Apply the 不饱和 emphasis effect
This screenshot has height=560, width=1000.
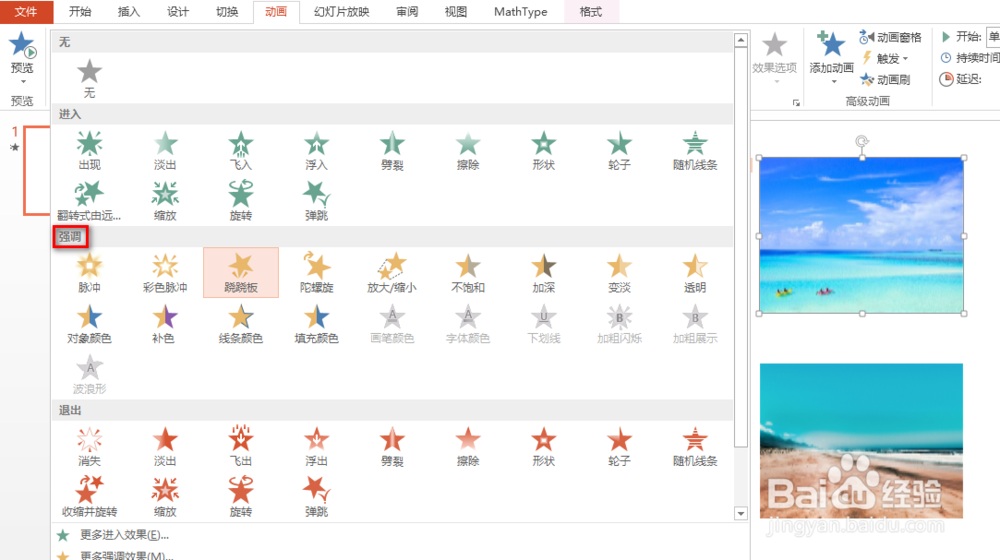468,273
